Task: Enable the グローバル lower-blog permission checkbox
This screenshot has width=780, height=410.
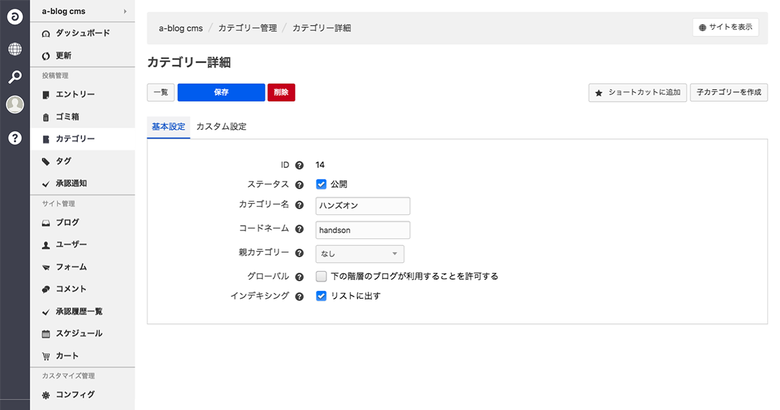Action: [321, 276]
